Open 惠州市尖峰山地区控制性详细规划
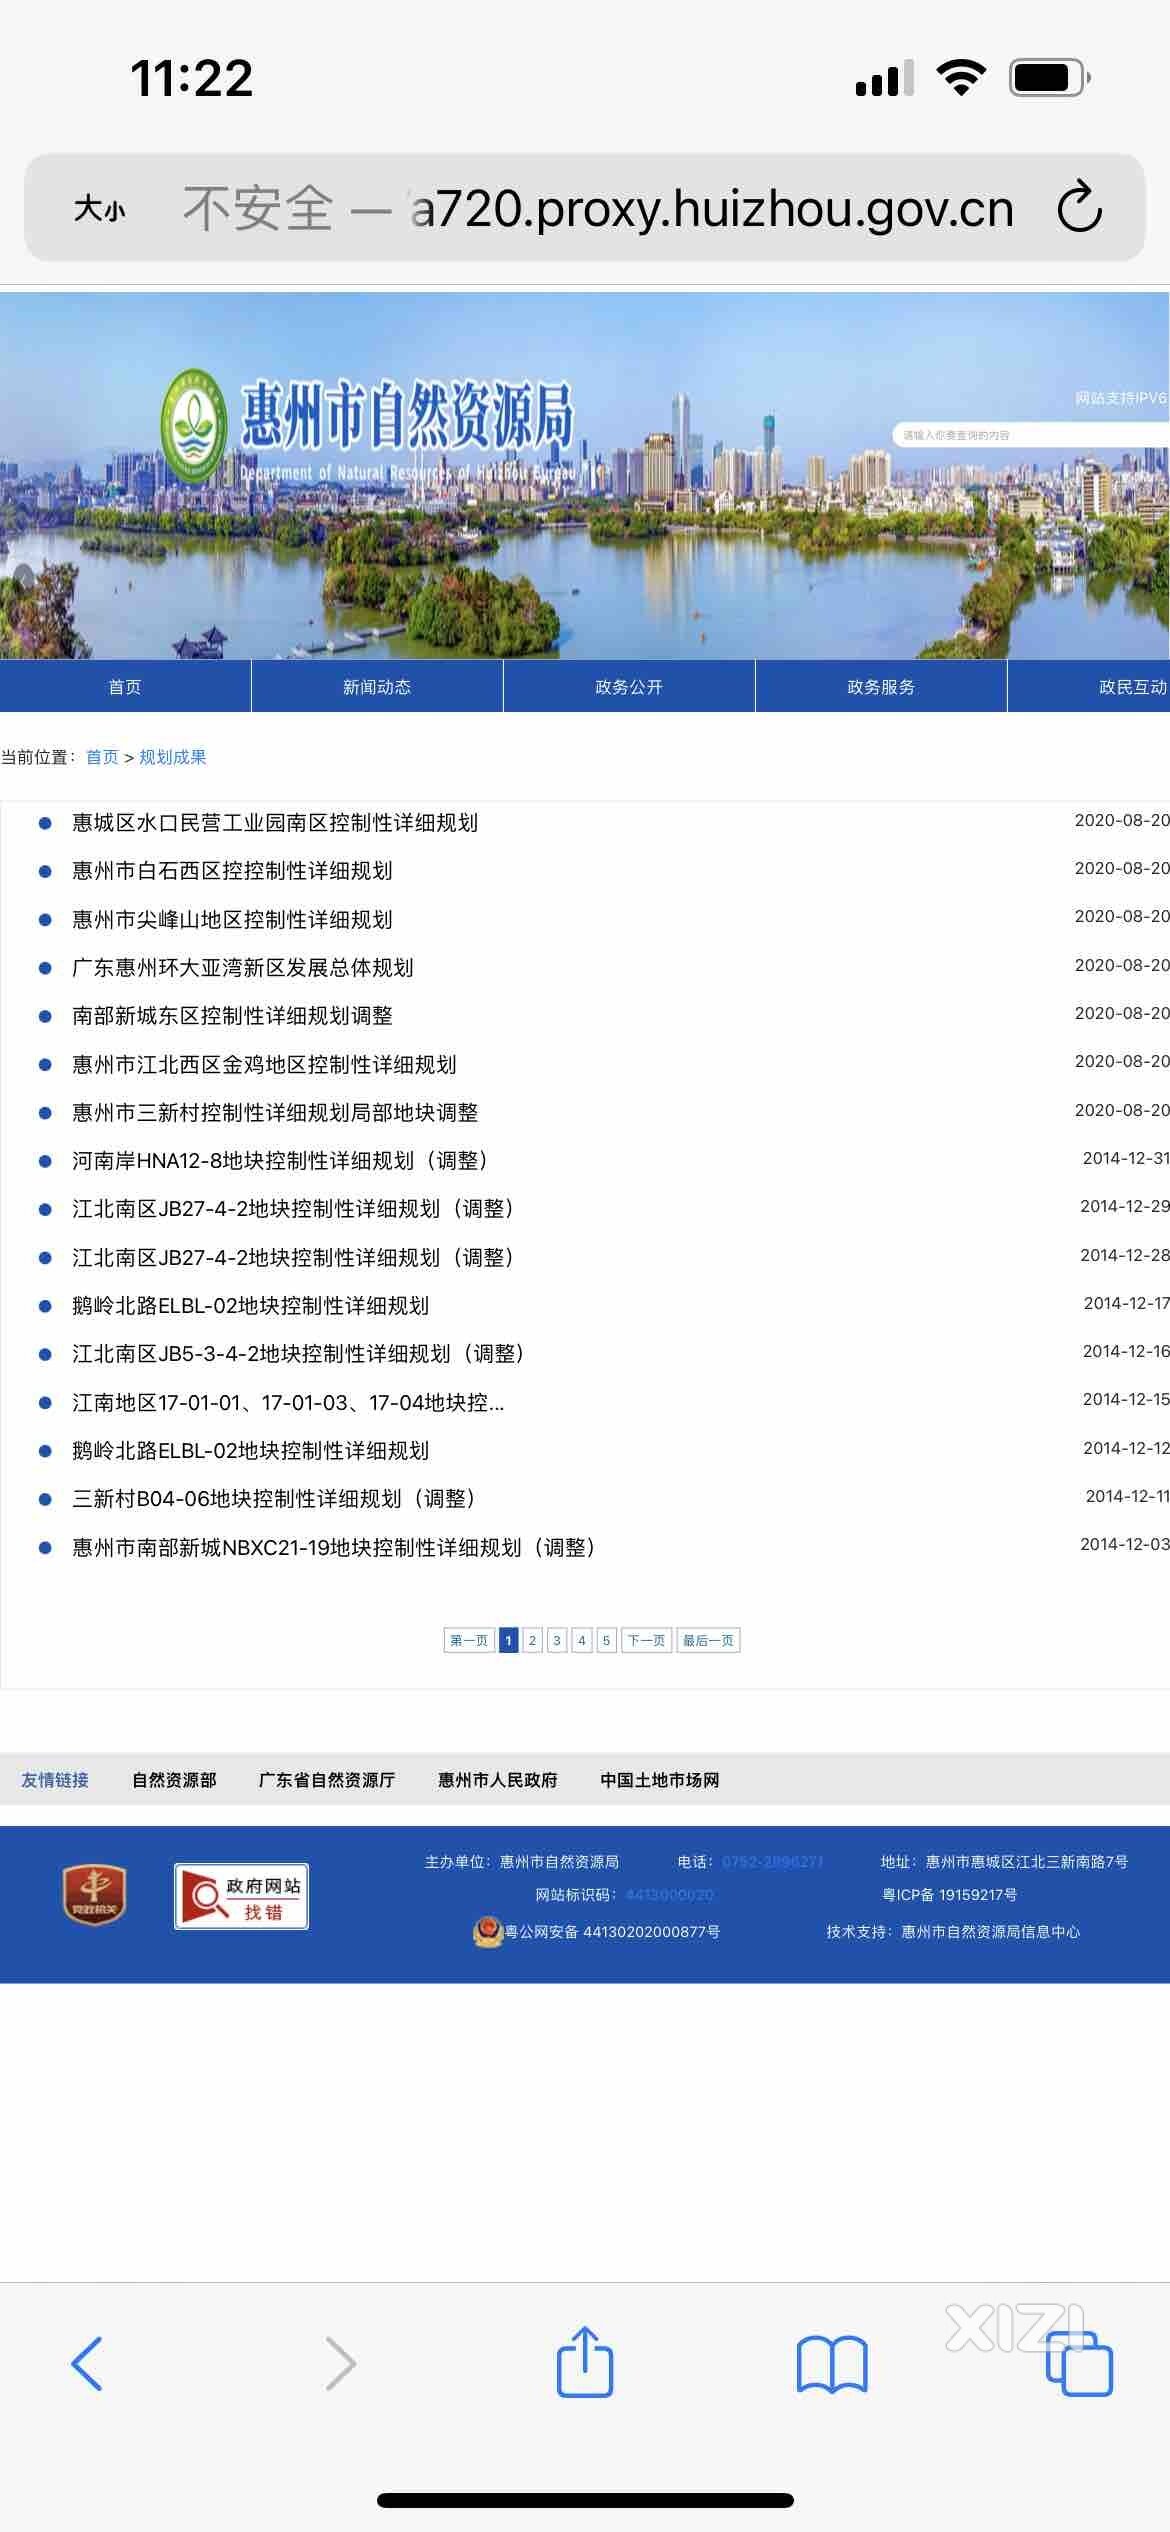 click(x=232, y=919)
